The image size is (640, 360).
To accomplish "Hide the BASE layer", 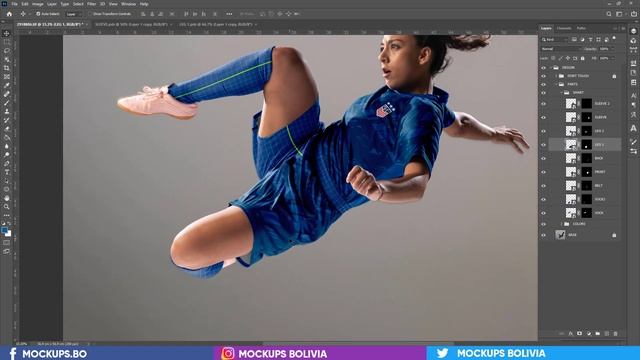I will [543, 235].
